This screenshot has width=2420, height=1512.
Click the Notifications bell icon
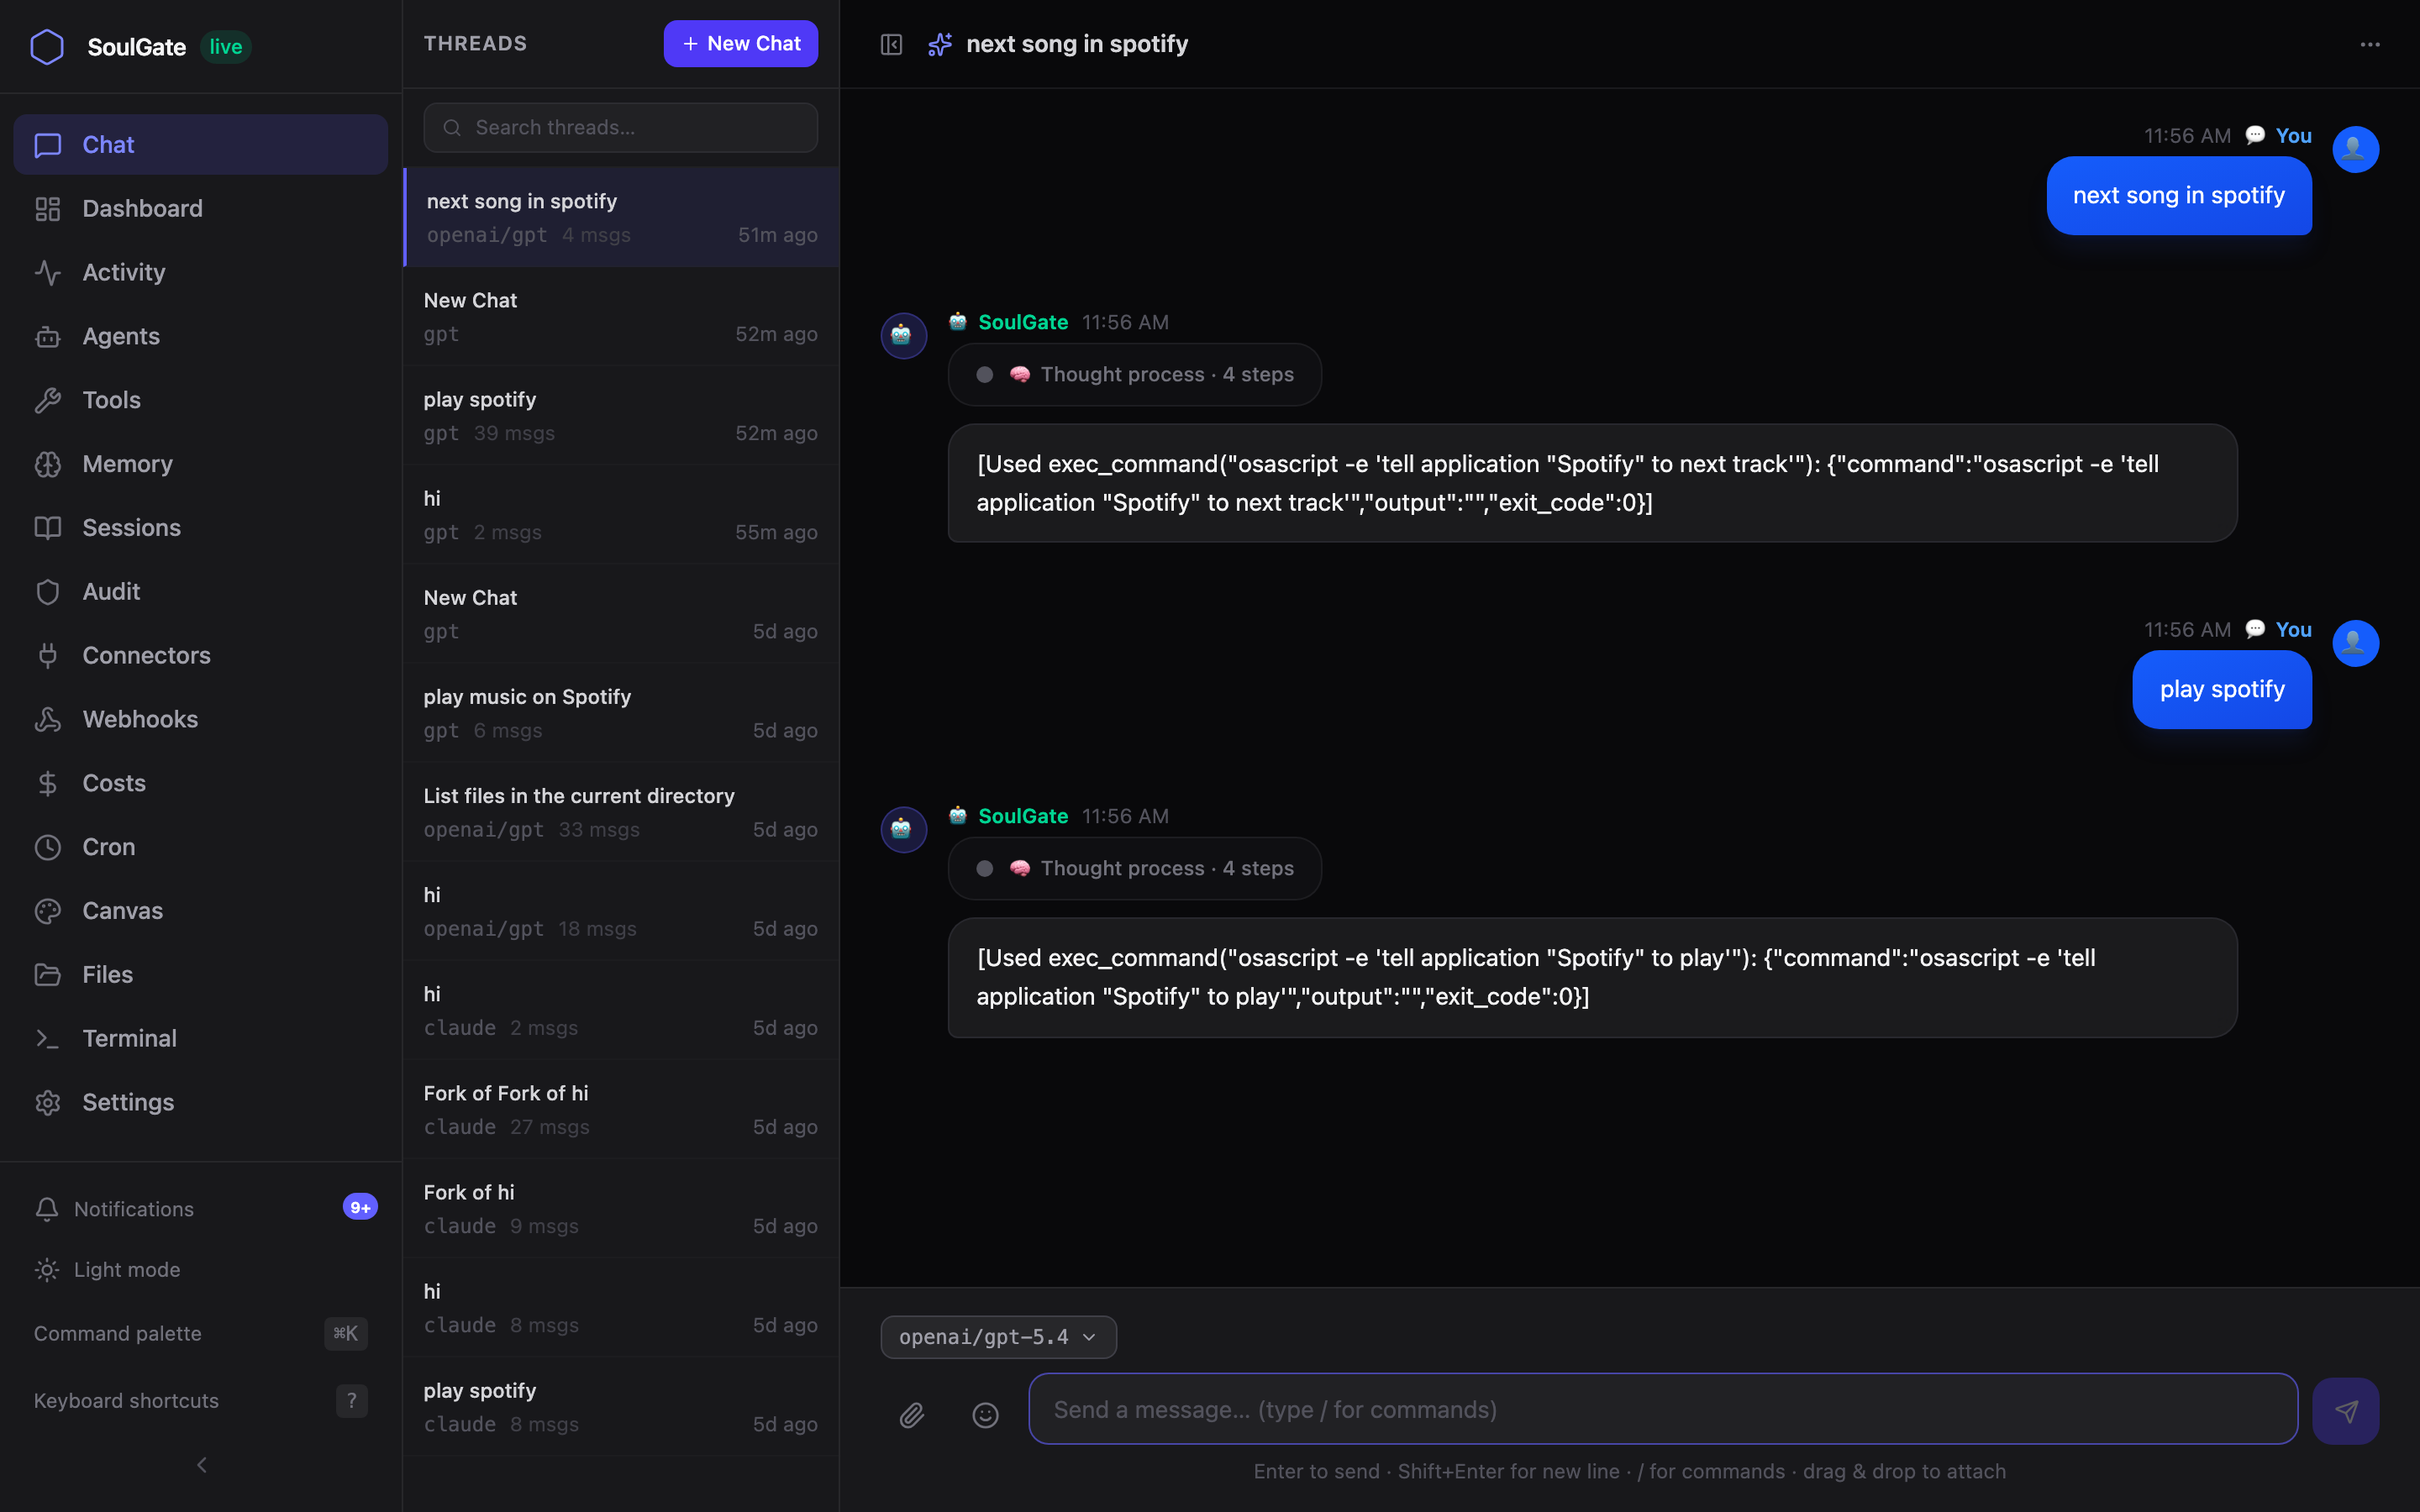point(47,1209)
